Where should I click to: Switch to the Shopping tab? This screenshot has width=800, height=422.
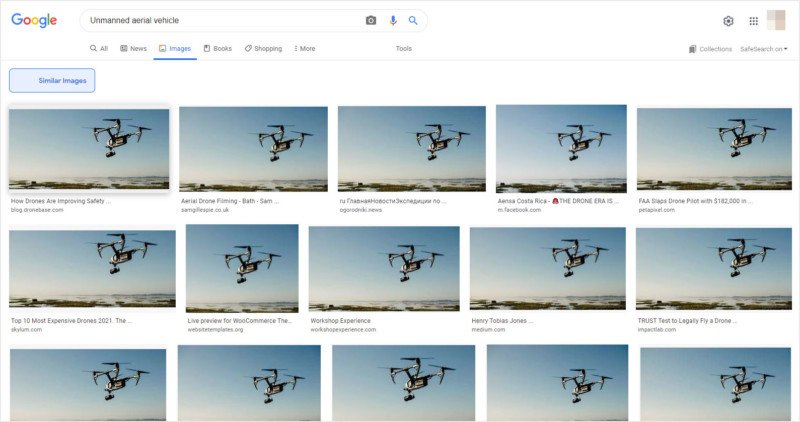tap(263, 48)
